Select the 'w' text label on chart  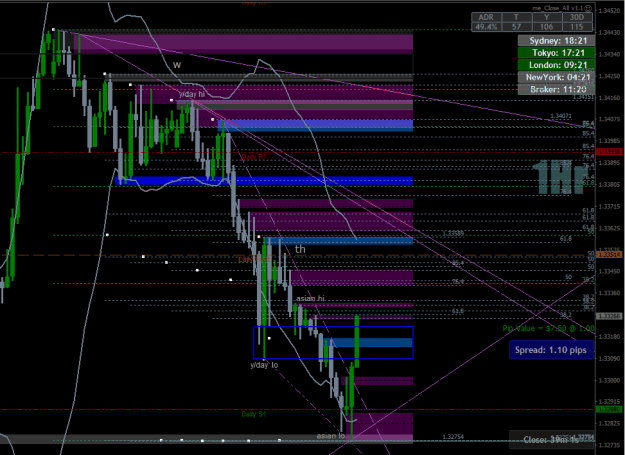click(177, 65)
